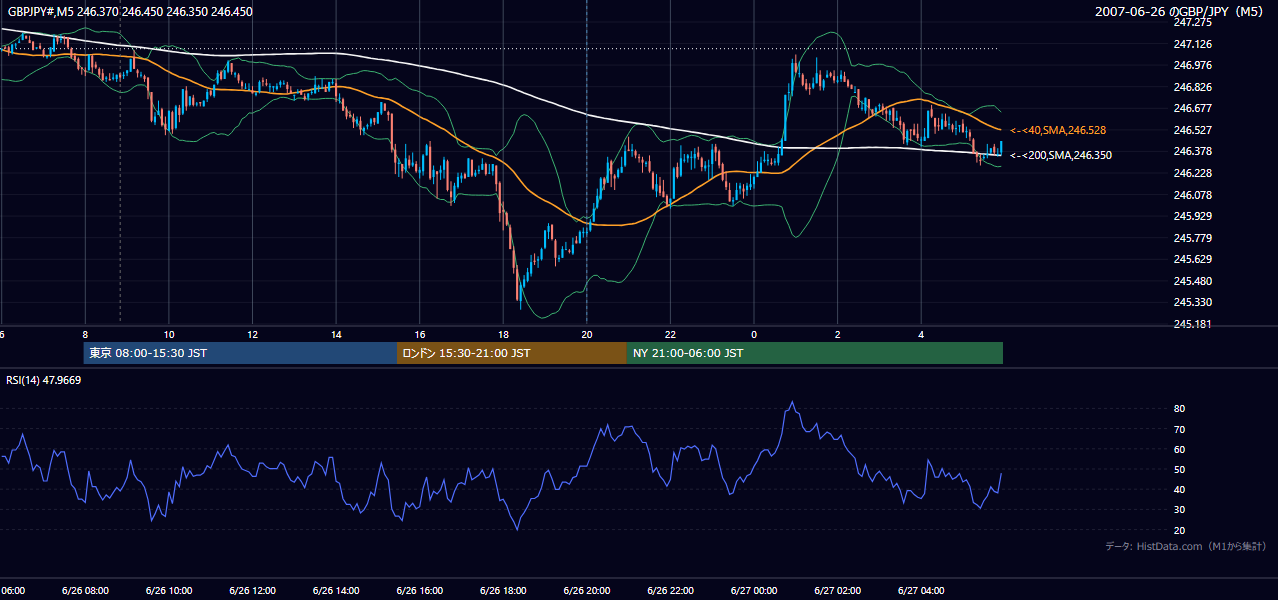Image resolution: width=1278 pixels, height=600 pixels.
Task: Click the '6/26 22:00' bottom timestamp
Action: 670,591
